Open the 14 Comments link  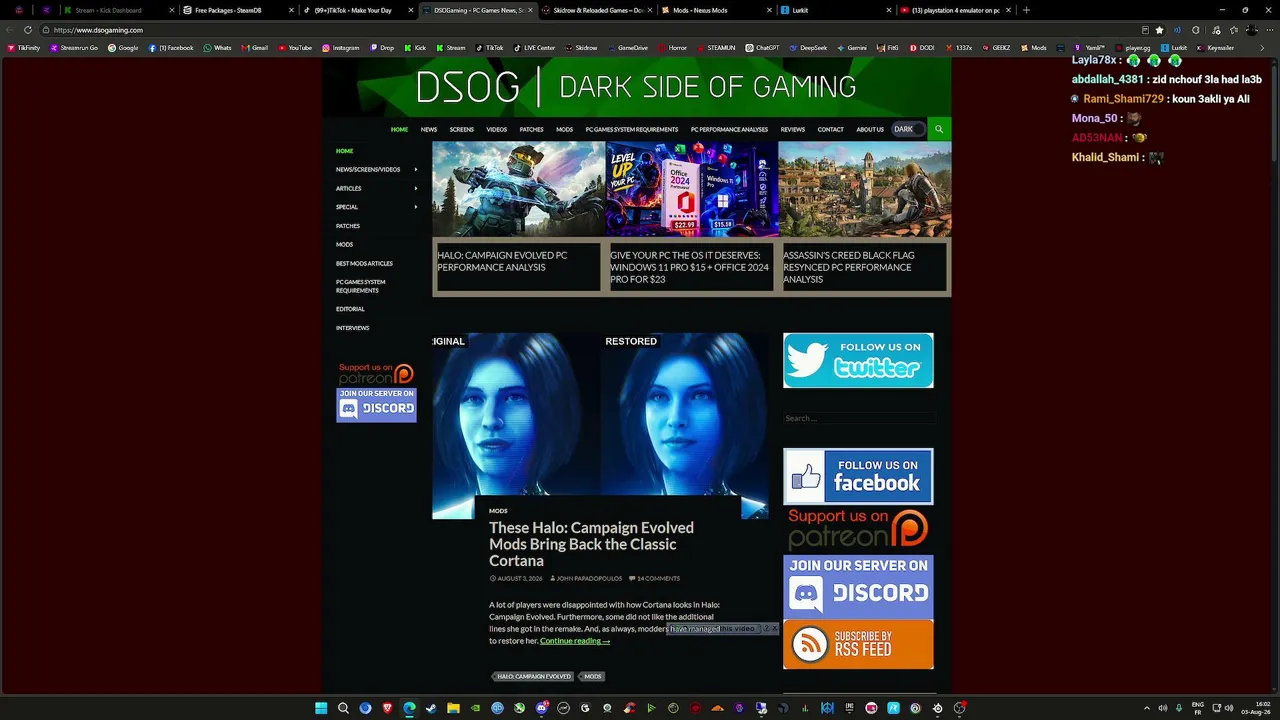[x=655, y=578]
